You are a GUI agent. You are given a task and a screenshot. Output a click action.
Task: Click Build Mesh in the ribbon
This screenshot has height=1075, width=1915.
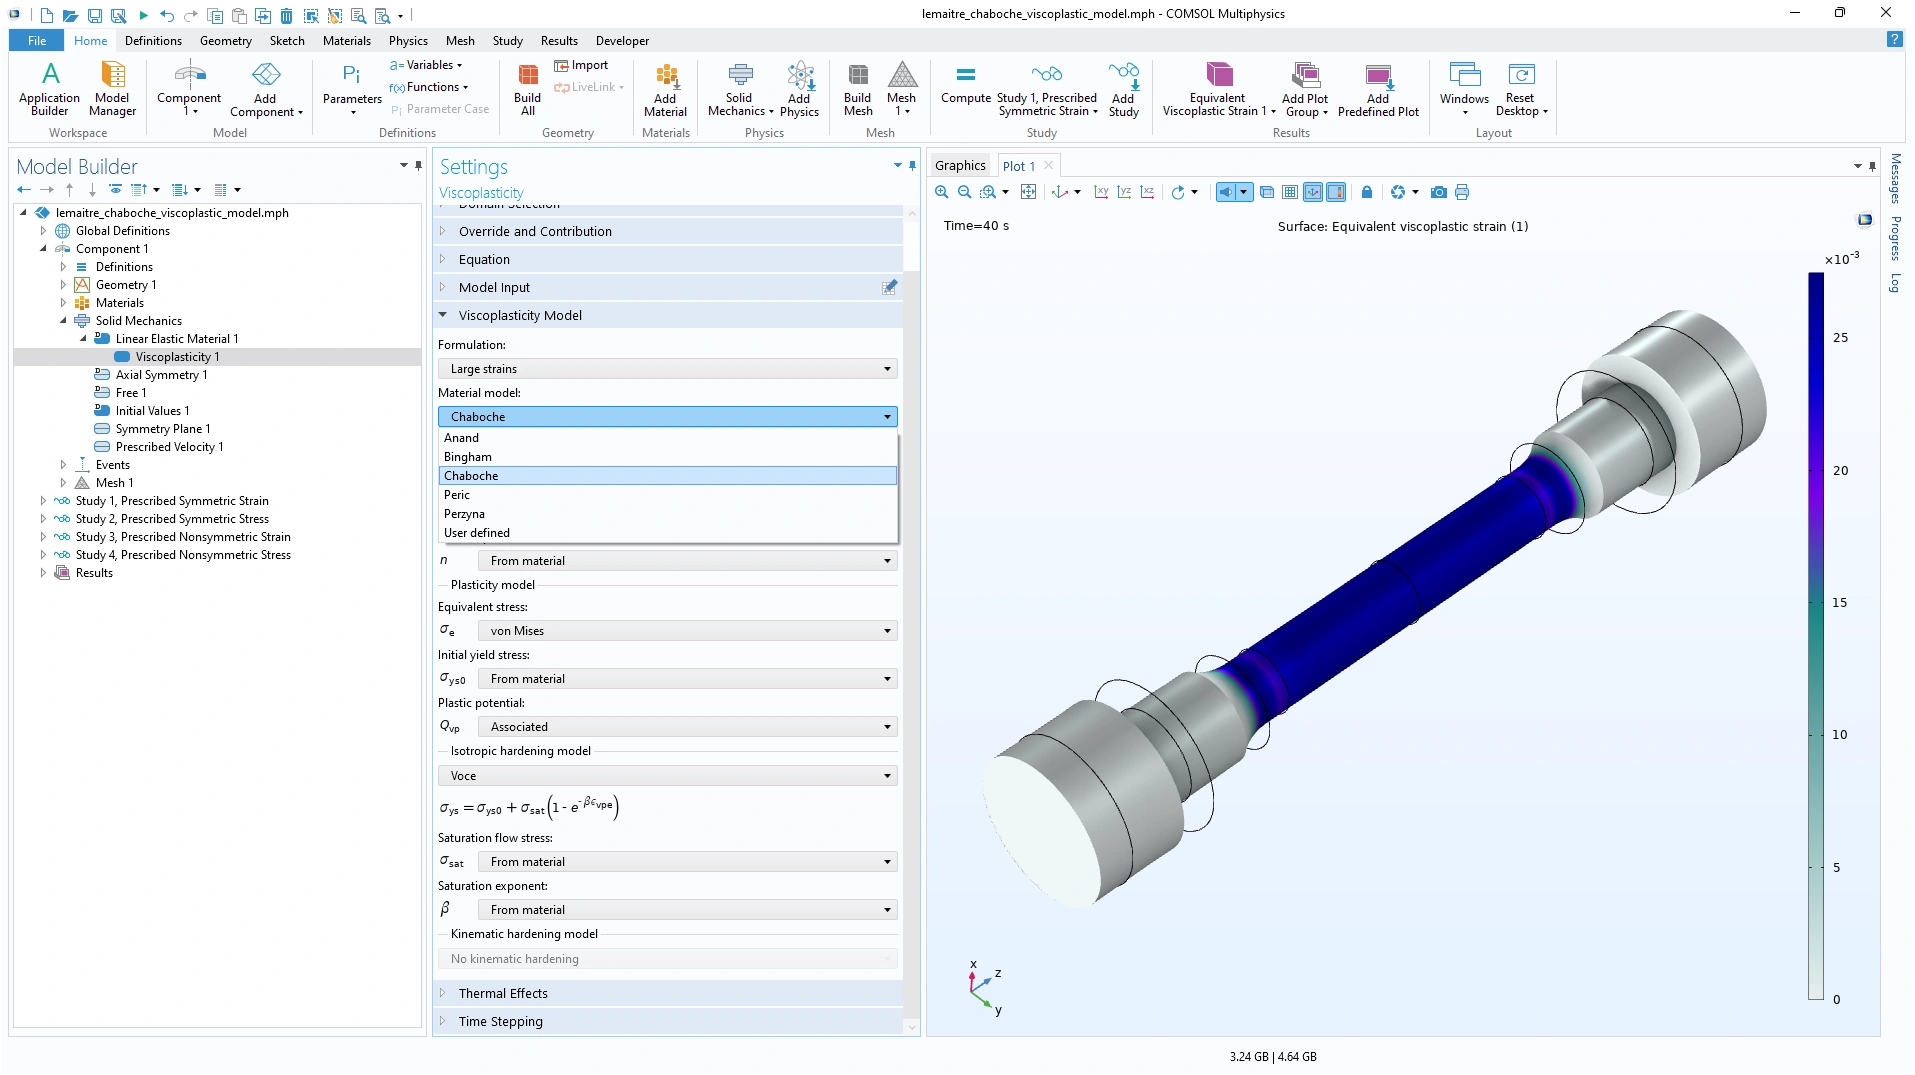tap(857, 90)
